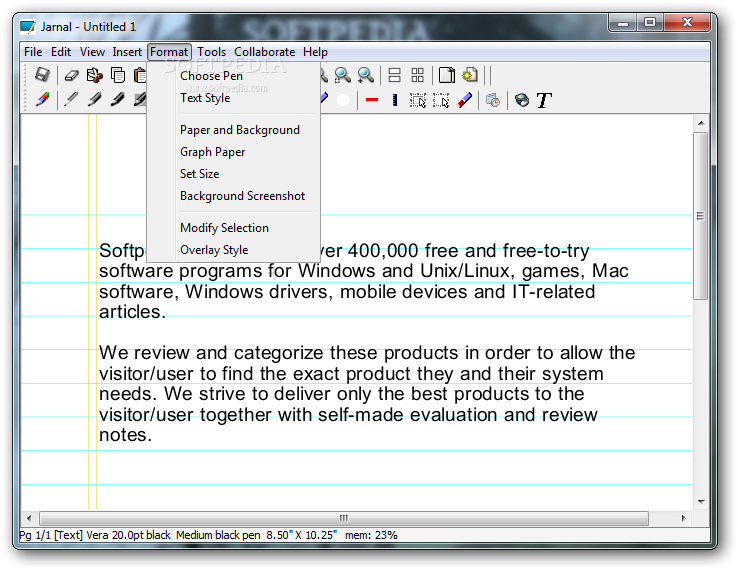The height and width of the screenshot is (570, 738).
Task: Click the window with clock icon
Action: tap(493, 100)
